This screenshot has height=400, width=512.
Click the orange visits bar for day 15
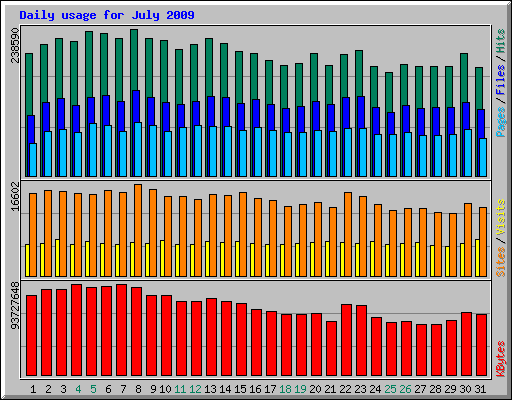[243, 234]
